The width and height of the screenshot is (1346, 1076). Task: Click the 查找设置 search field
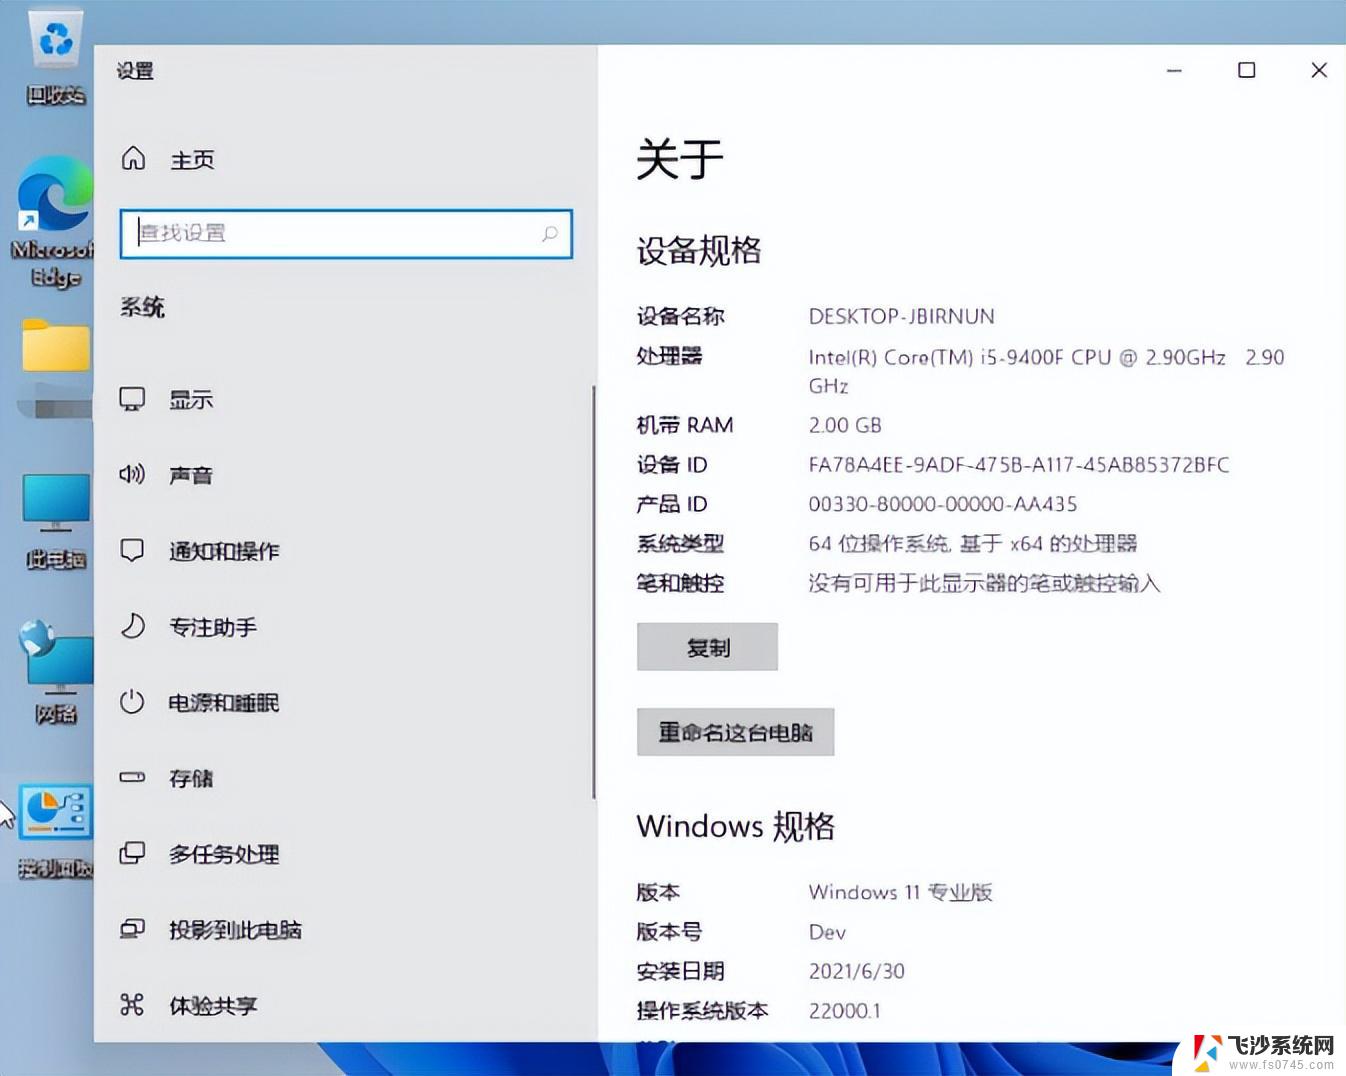[346, 234]
